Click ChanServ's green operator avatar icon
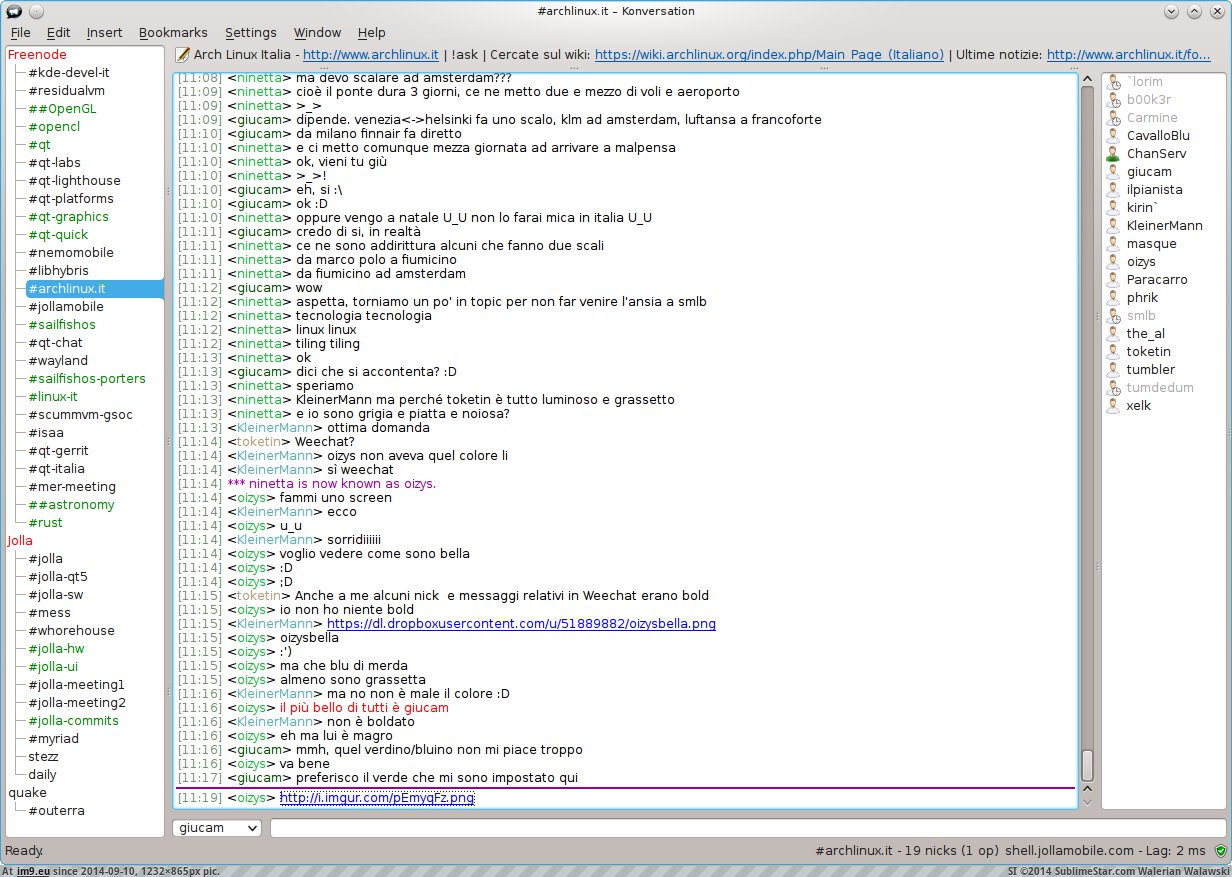 [x=1113, y=154]
